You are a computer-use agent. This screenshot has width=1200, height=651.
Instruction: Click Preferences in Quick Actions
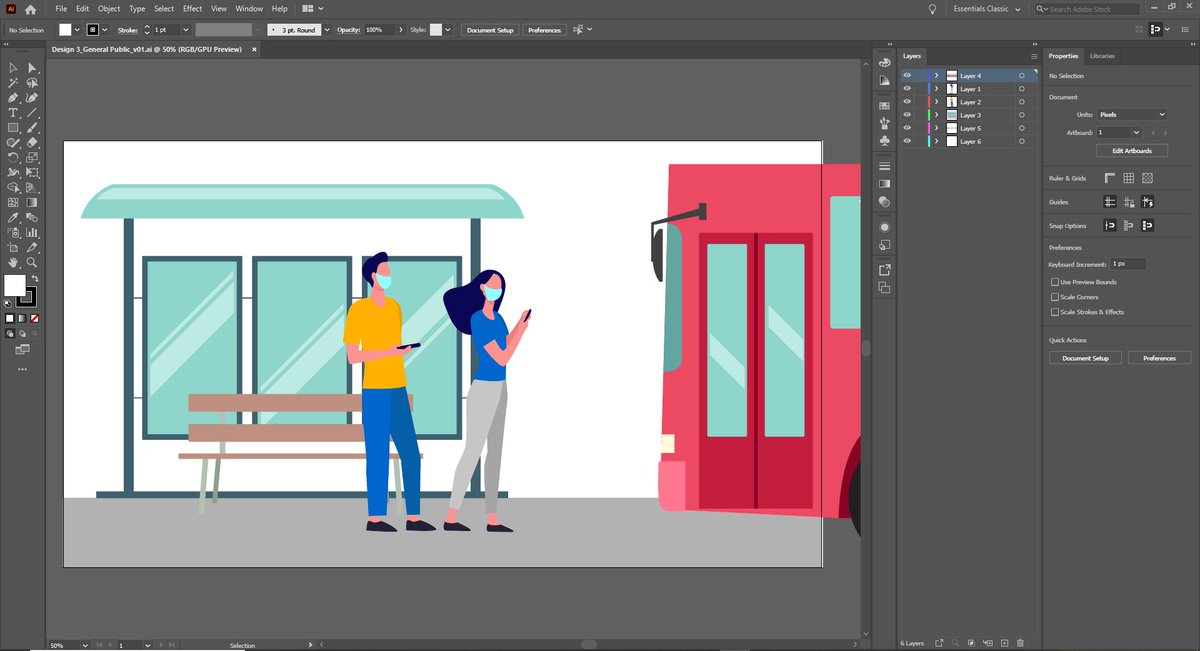pyautogui.click(x=1159, y=358)
